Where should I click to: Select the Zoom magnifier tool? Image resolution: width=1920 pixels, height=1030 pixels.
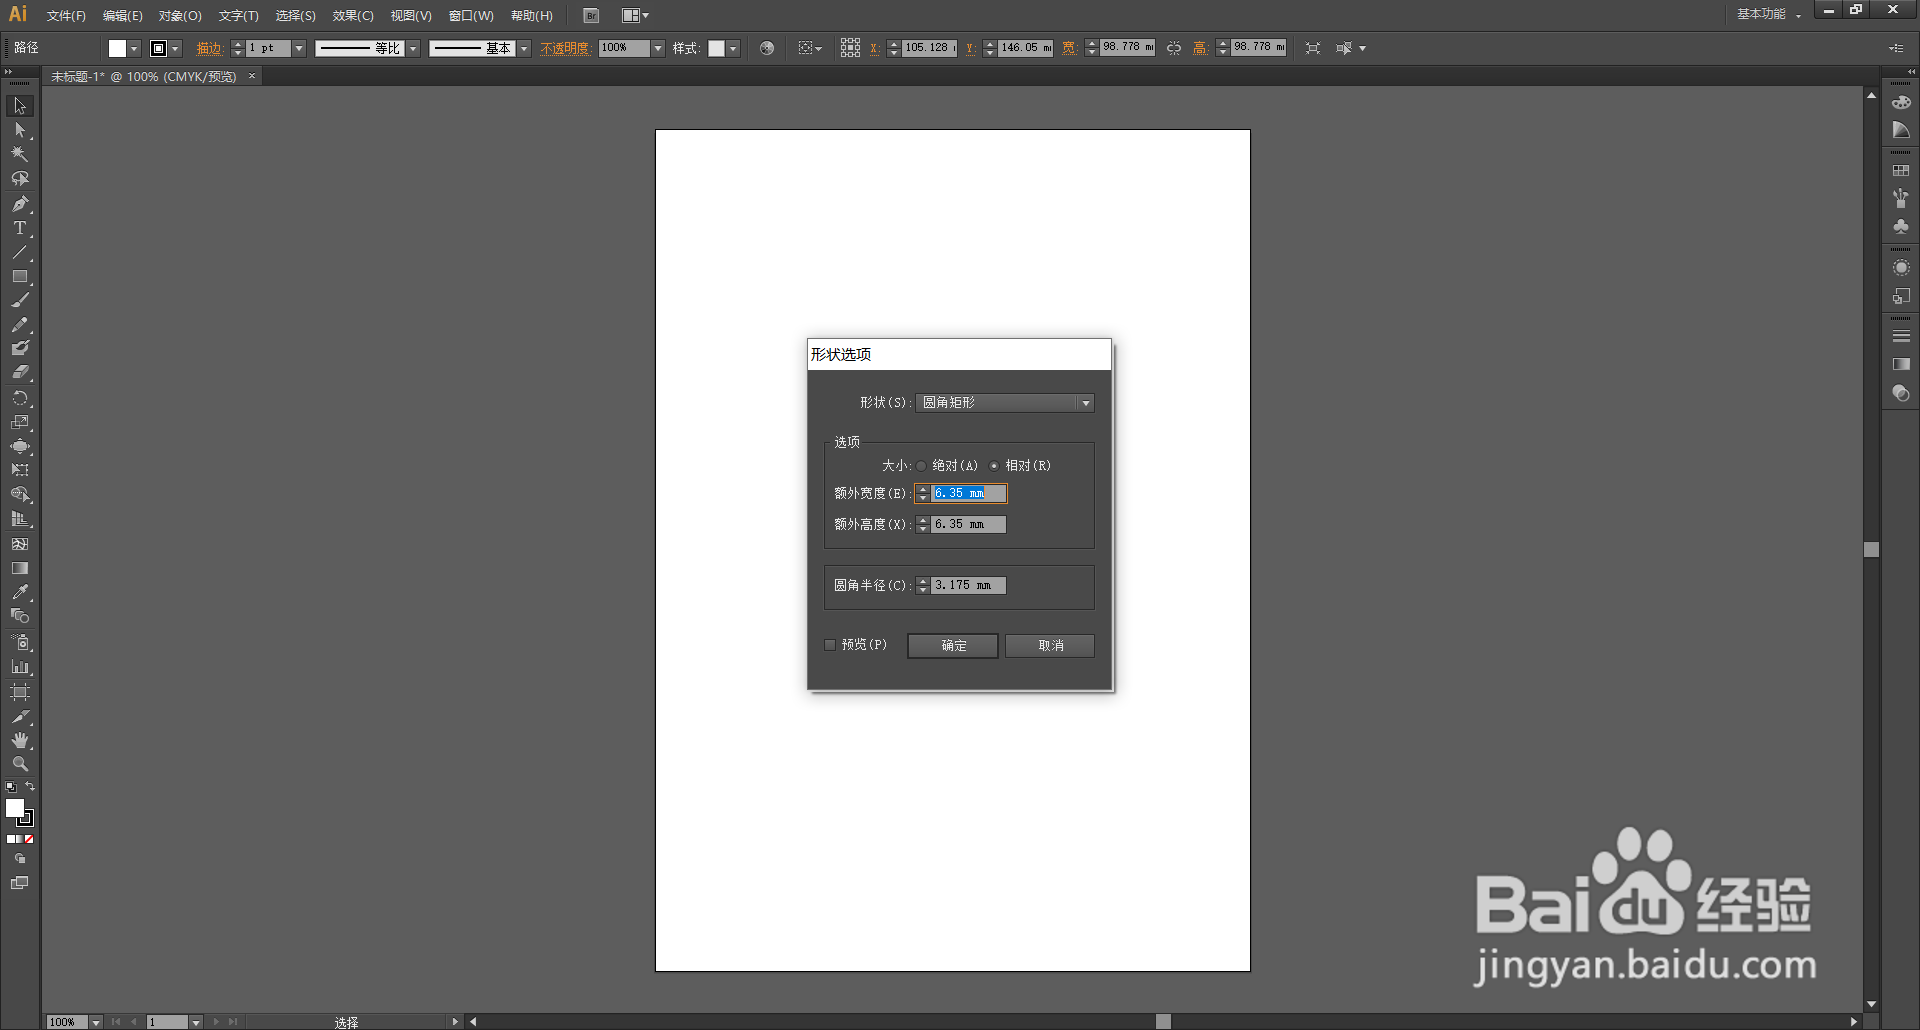coord(20,764)
